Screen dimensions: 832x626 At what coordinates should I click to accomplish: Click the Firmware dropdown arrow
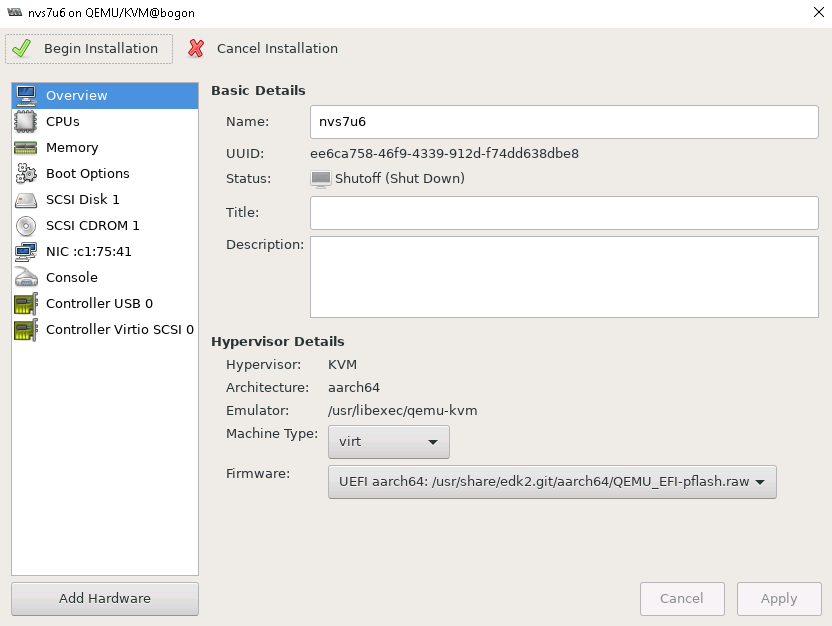pyautogui.click(x=760, y=482)
